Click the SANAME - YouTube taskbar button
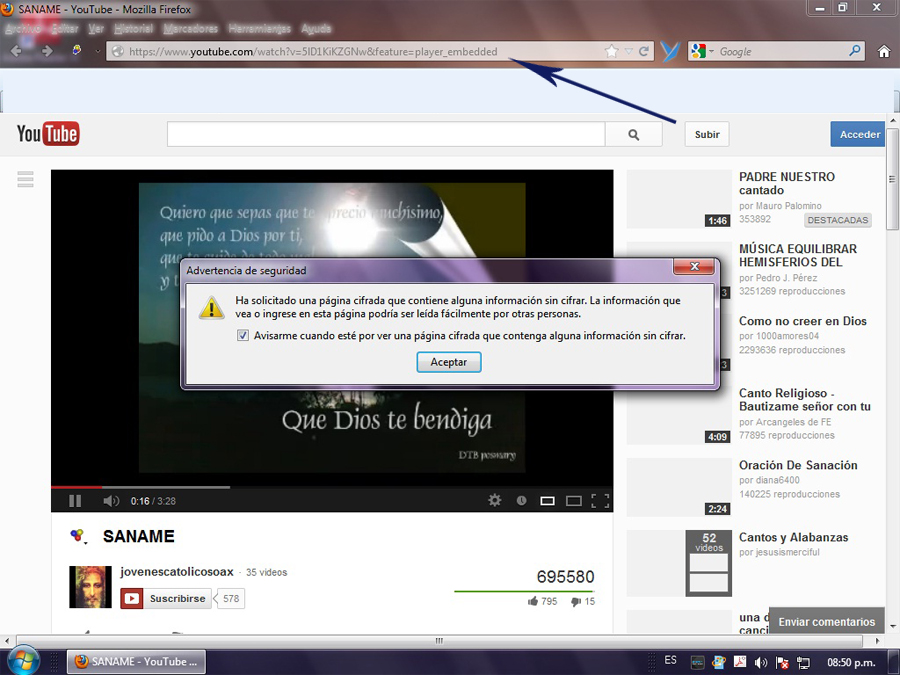 click(137, 662)
